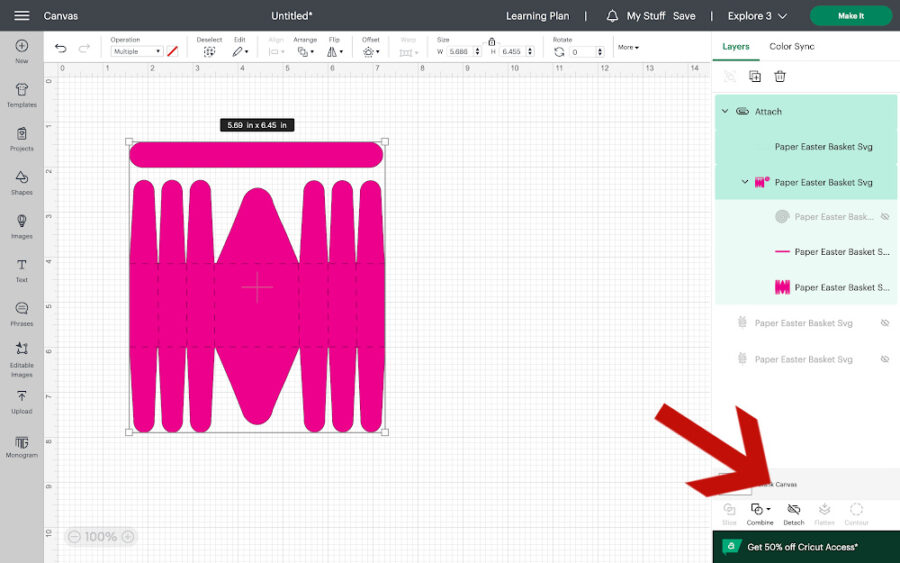Open the Operation dropdown
900x563 pixels.
[x=136, y=51]
